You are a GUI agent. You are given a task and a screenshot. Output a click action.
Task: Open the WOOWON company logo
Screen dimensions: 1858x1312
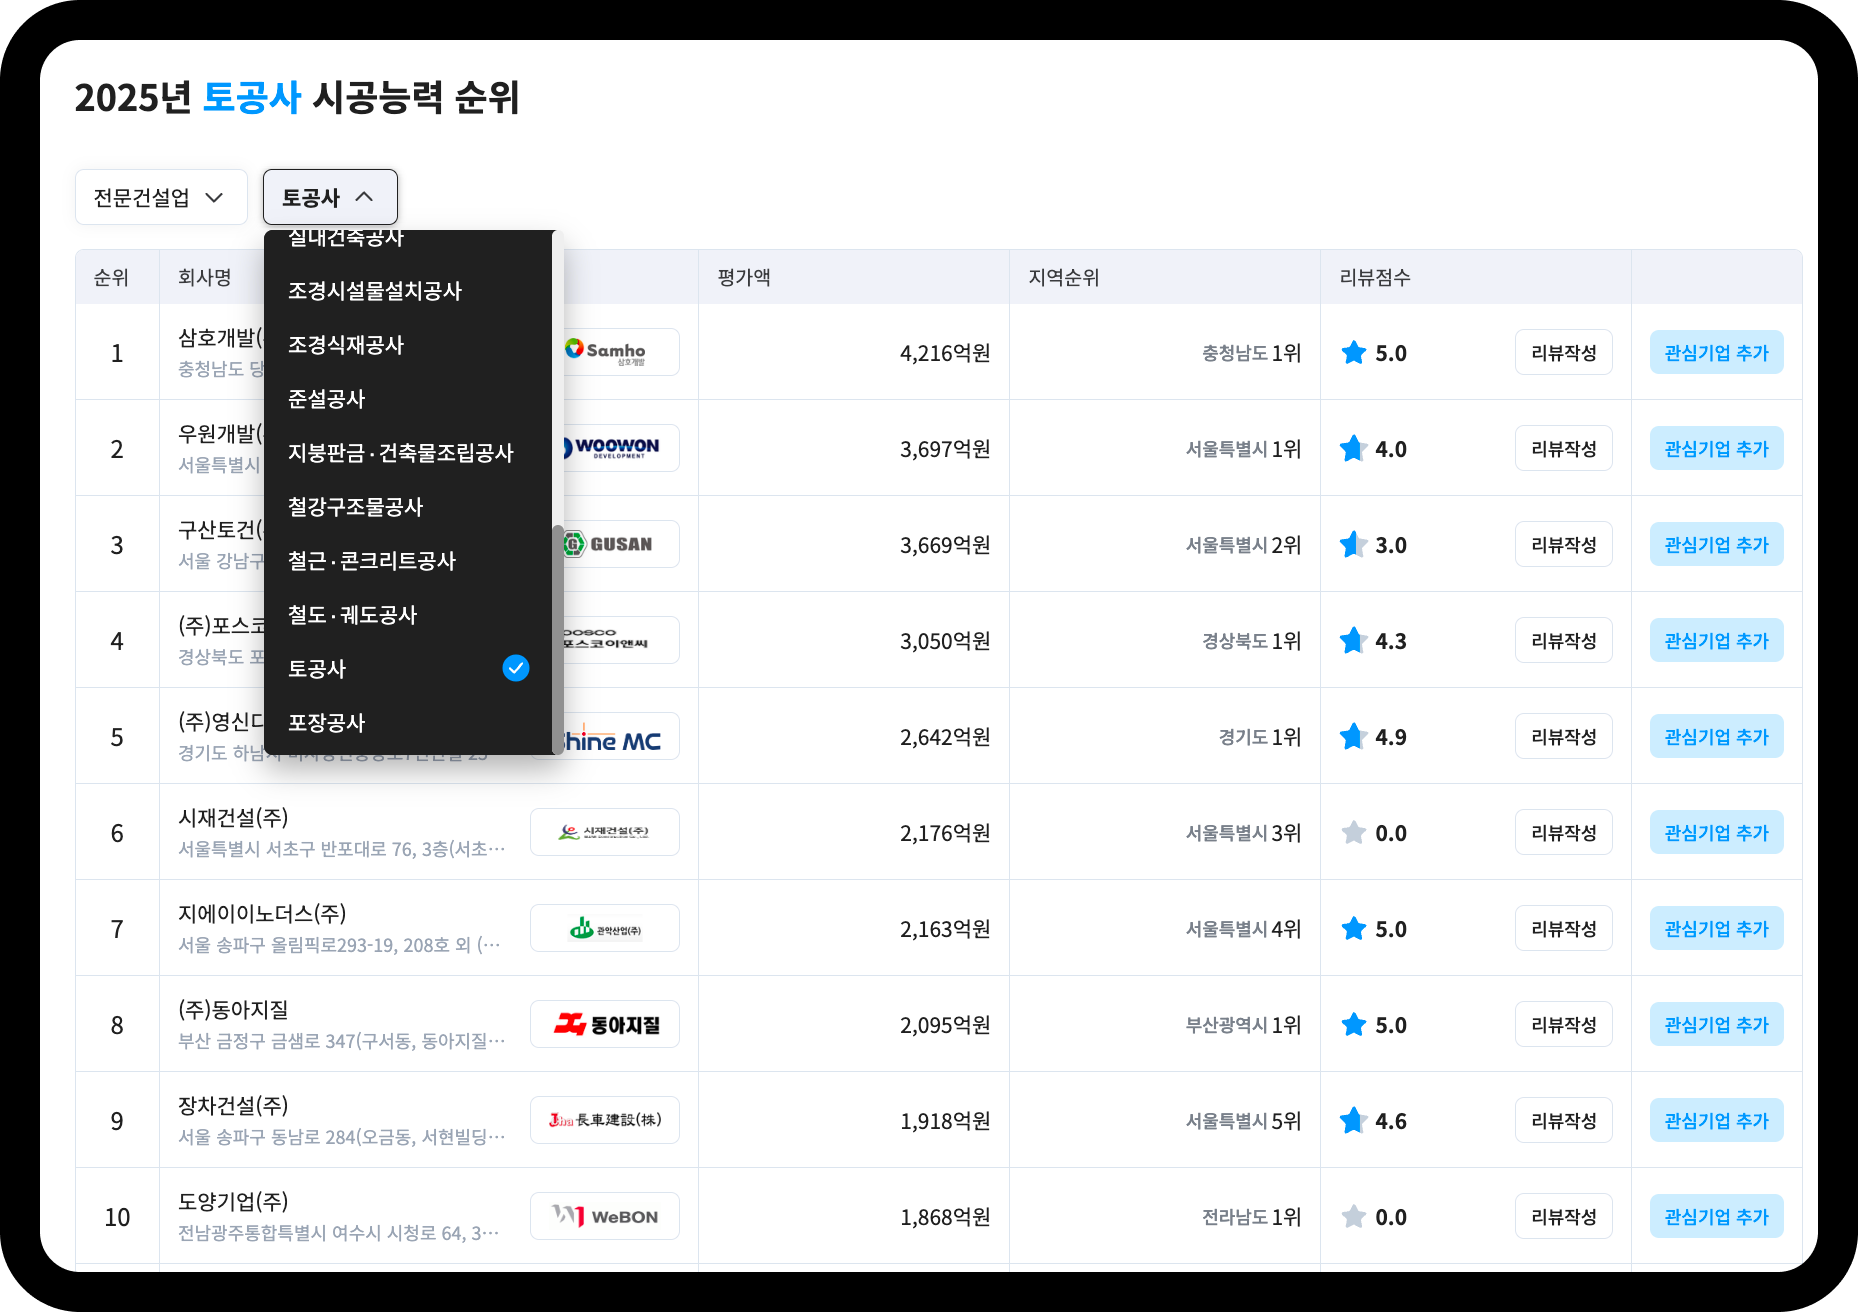tap(620, 448)
